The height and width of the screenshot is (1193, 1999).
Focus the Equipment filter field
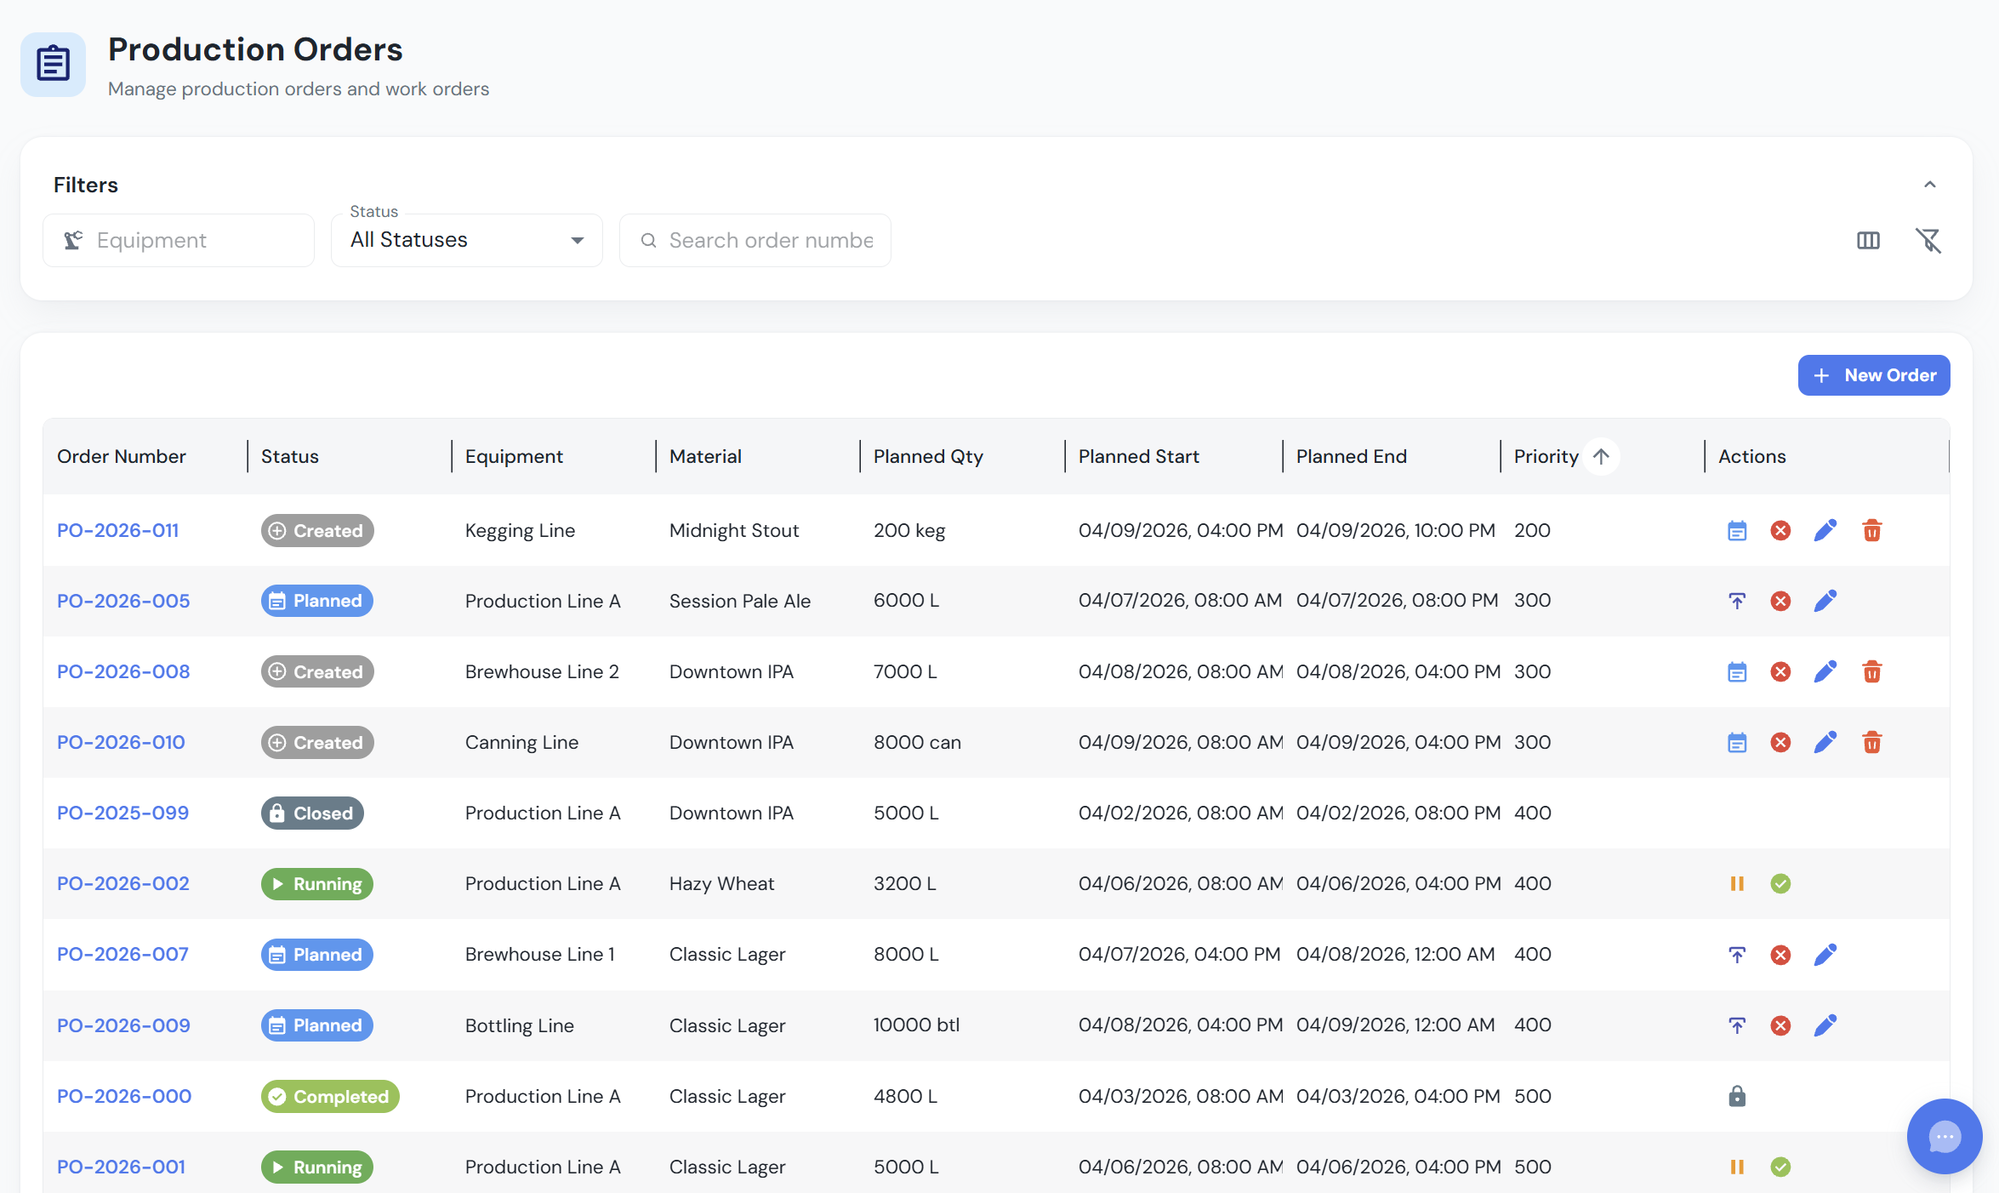pos(179,240)
